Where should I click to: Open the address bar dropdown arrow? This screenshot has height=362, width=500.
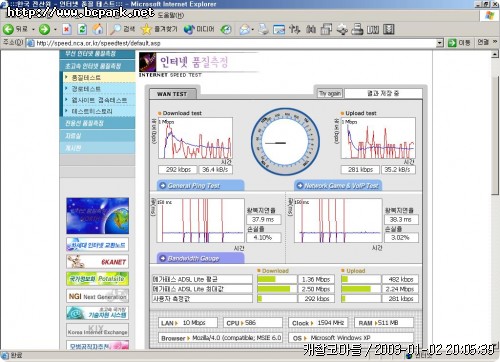(x=440, y=43)
